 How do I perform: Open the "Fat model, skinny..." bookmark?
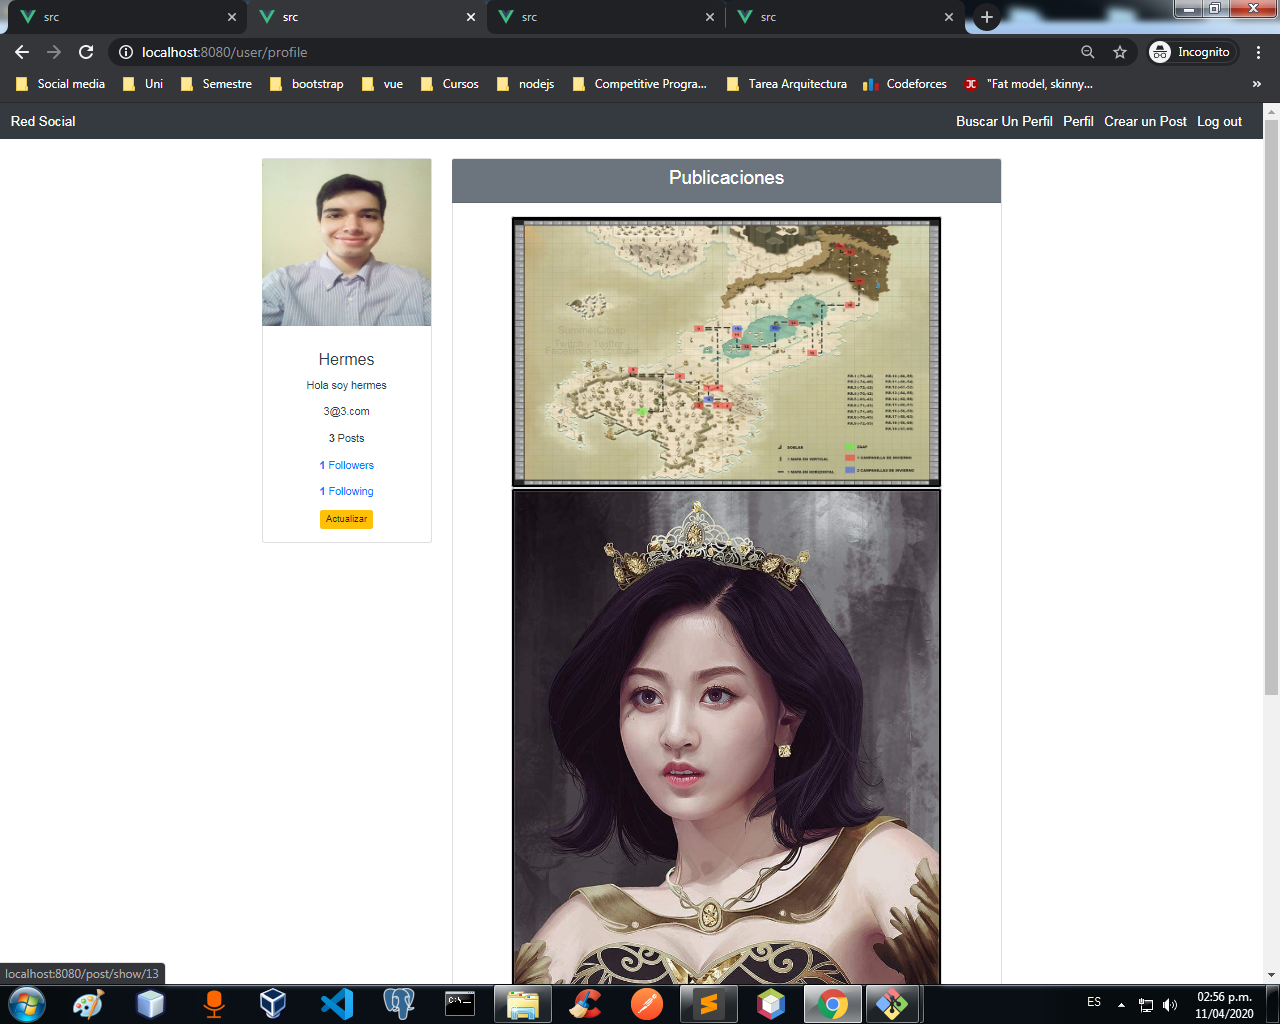coord(1029,84)
